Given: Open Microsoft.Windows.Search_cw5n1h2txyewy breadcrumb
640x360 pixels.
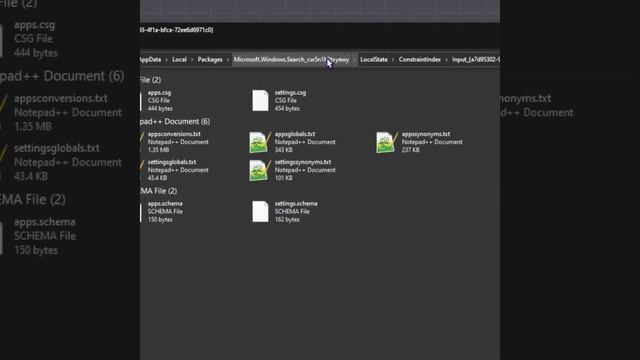Looking at the screenshot, I should point(291,60).
